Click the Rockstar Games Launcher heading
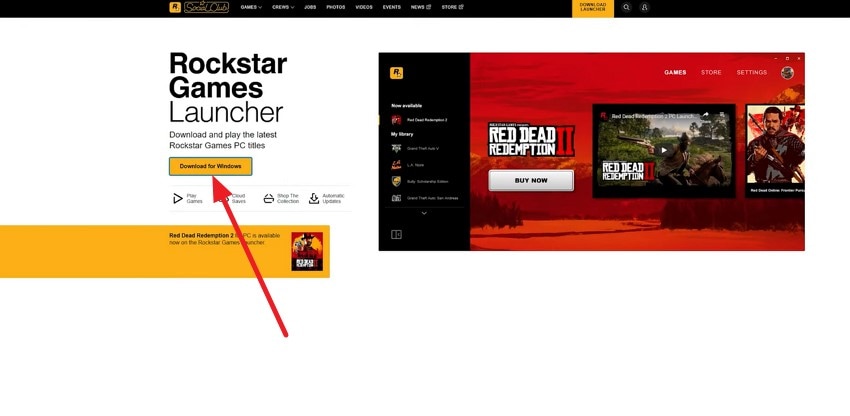850x416 pixels. click(x=228, y=88)
